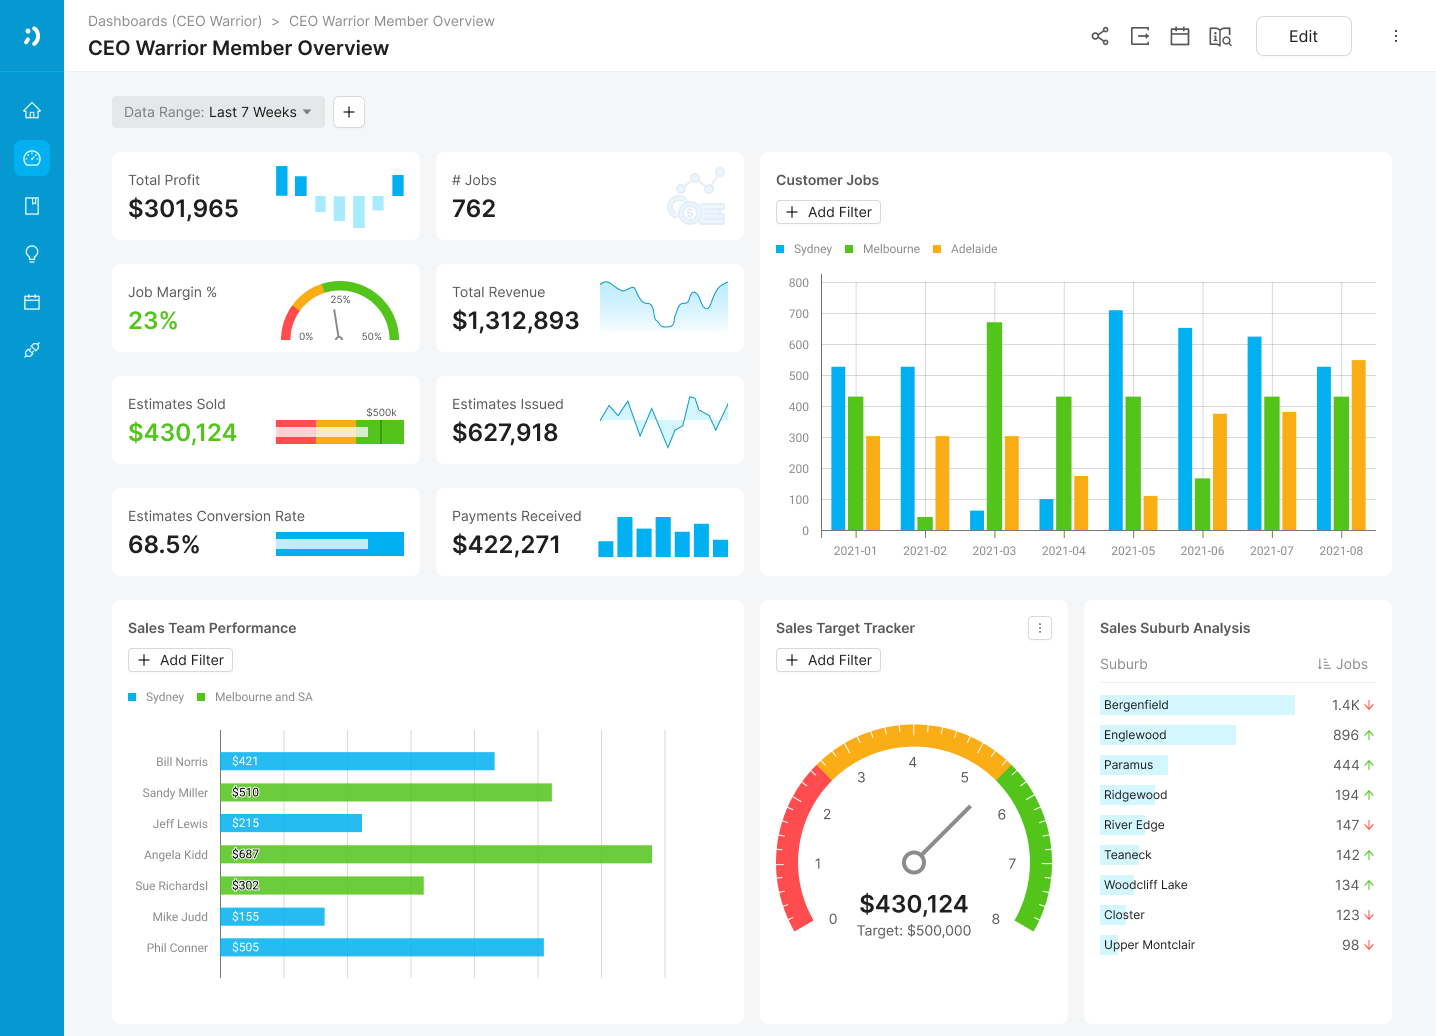The width and height of the screenshot is (1436, 1036).
Task: Go to Dashboards (CEO Warrior) breadcrumb
Action: click(x=175, y=21)
